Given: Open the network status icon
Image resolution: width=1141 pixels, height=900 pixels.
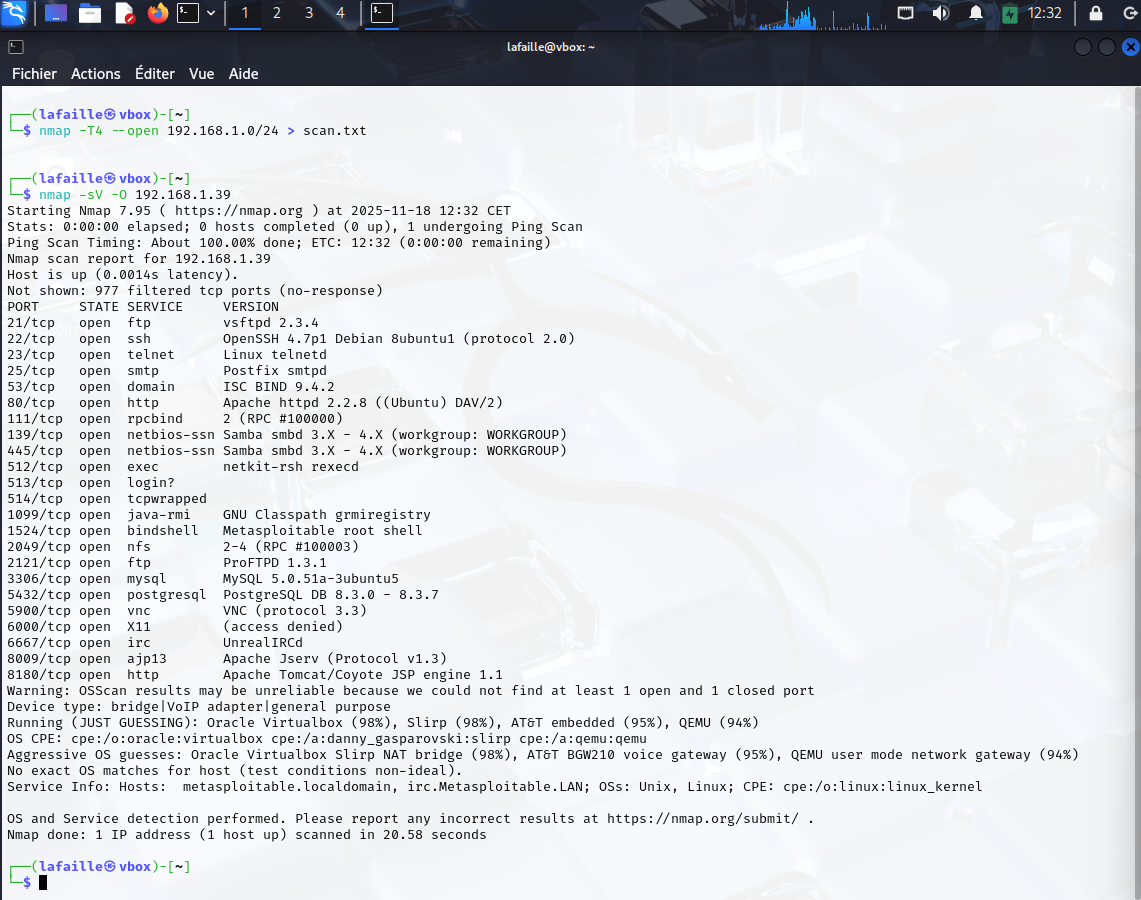Looking at the screenshot, I should pos(906,14).
